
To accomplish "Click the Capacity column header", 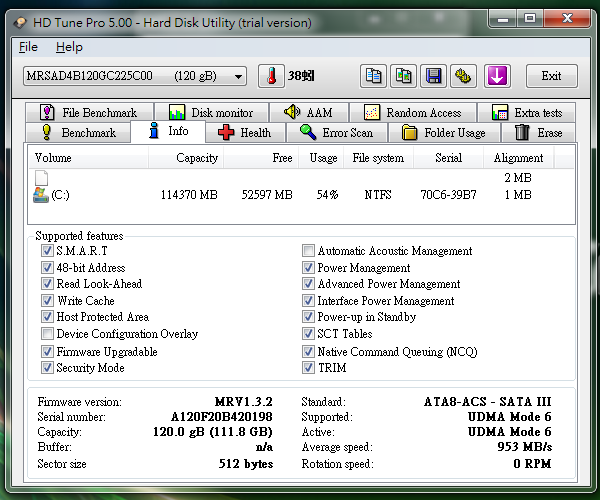I will click(186, 158).
